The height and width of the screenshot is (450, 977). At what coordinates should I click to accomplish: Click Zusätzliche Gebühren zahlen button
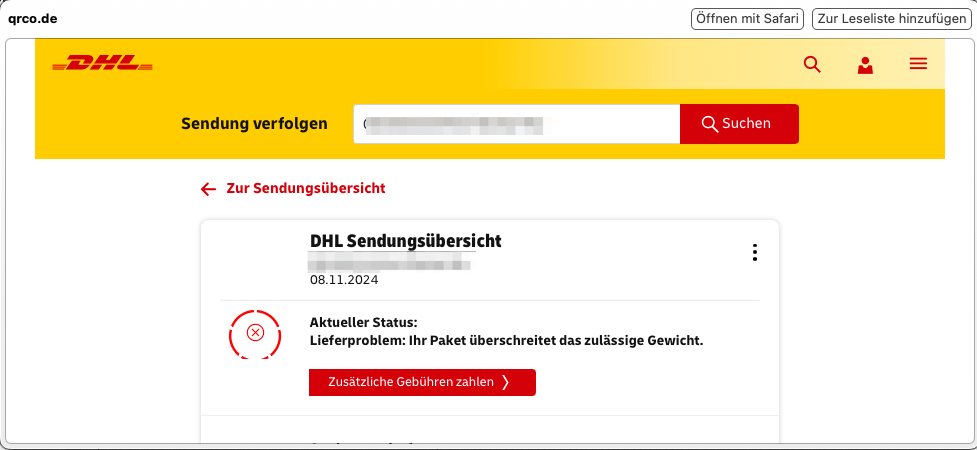click(x=422, y=382)
